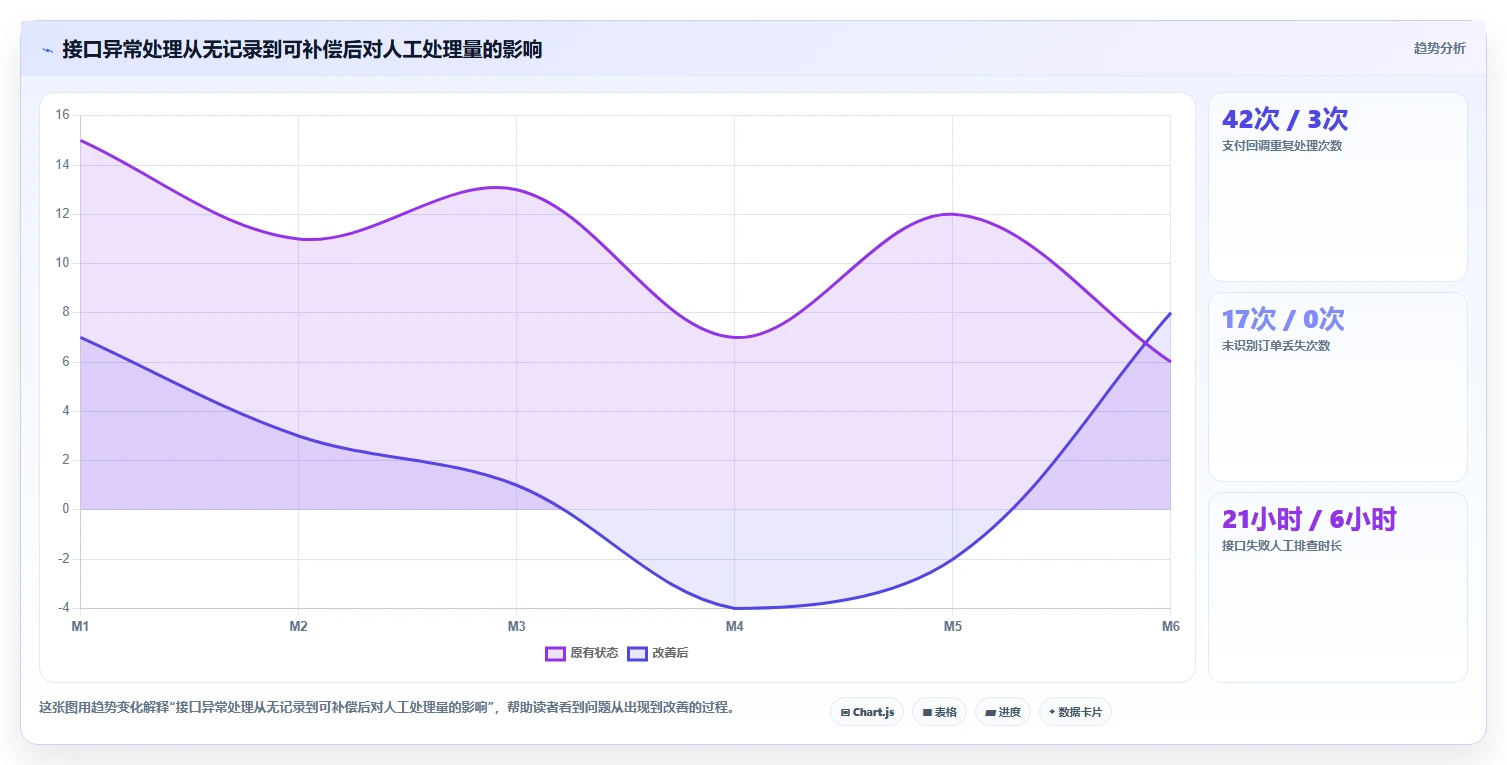Screen dimensions: 1507x765
Task: Click the M3 x-axis label
Action: click(516, 627)
